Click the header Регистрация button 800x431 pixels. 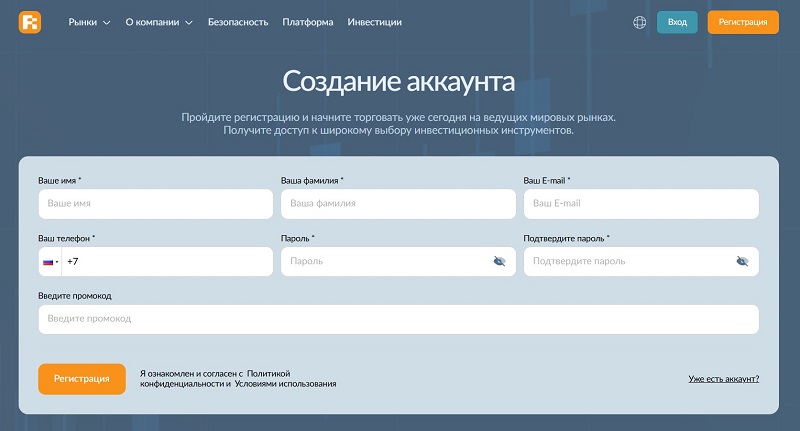pyautogui.click(x=742, y=22)
